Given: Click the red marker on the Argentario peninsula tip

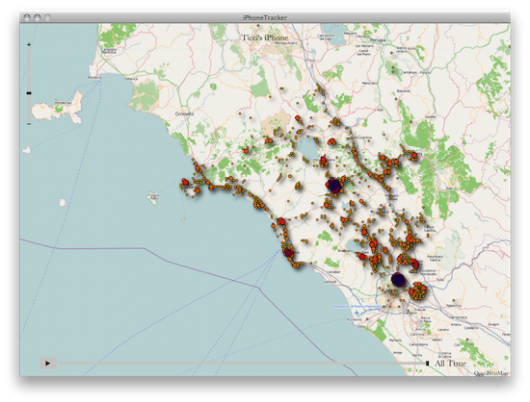Looking at the screenshot, I should (x=185, y=182).
